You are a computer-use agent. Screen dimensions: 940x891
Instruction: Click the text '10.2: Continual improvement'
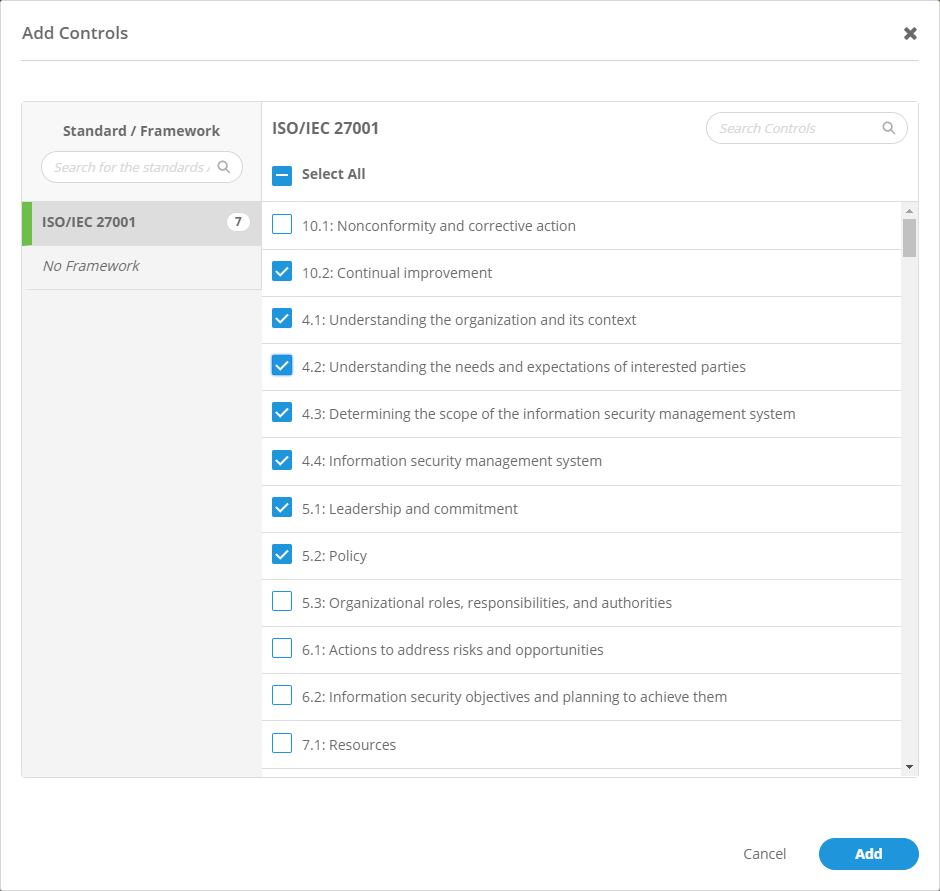397,273
